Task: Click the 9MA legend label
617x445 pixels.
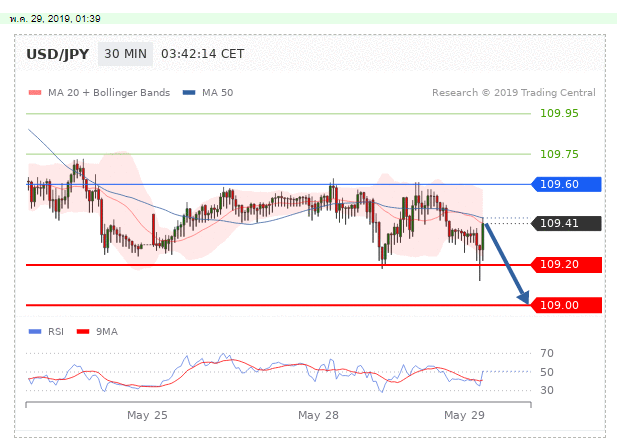Action: (x=107, y=332)
